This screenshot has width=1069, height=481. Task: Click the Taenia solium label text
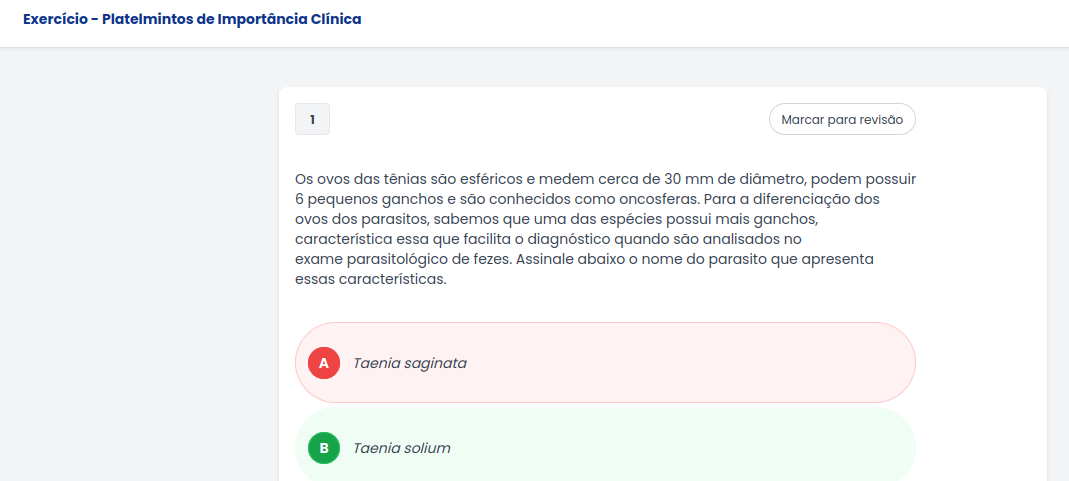click(402, 448)
